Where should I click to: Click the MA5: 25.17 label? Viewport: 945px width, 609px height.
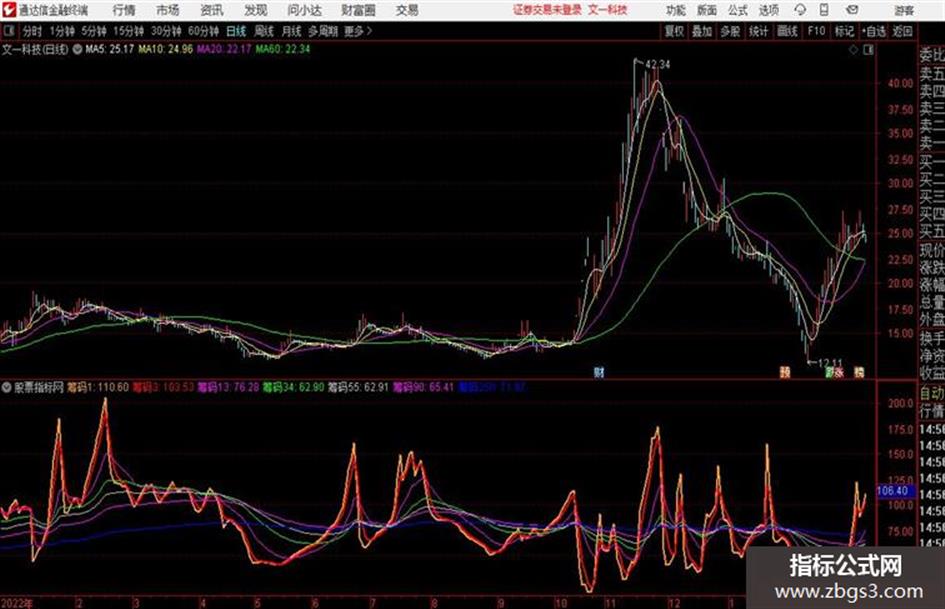point(109,49)
